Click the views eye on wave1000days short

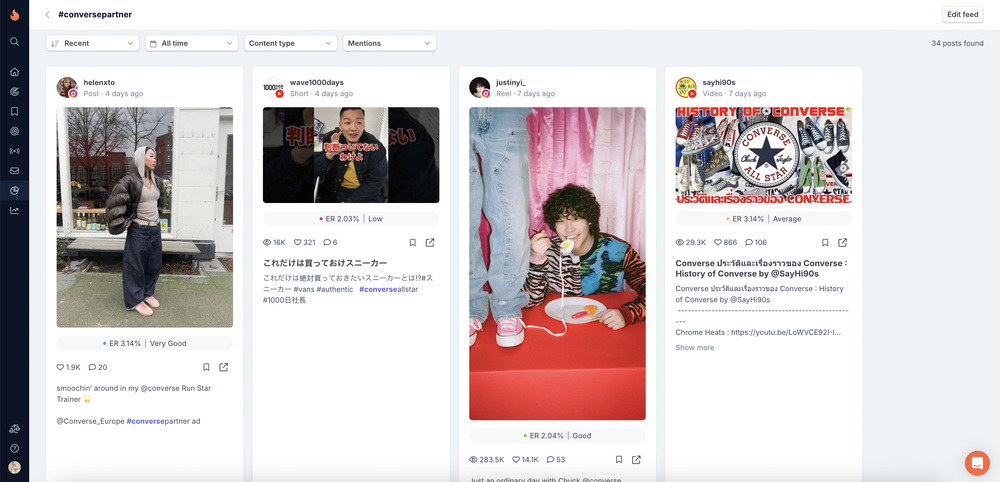(267, 242)
